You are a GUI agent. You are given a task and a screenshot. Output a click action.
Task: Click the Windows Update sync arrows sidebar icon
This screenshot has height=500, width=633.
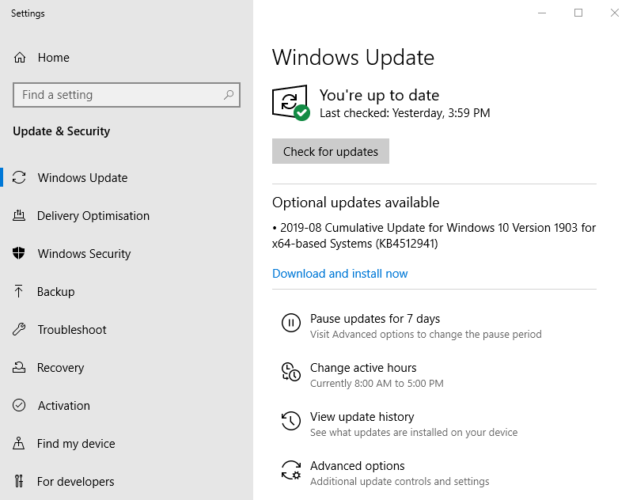click(19, 178)
